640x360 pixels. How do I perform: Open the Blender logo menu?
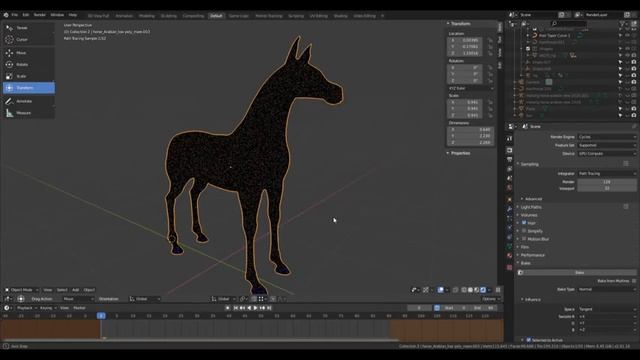pos(6,15)
